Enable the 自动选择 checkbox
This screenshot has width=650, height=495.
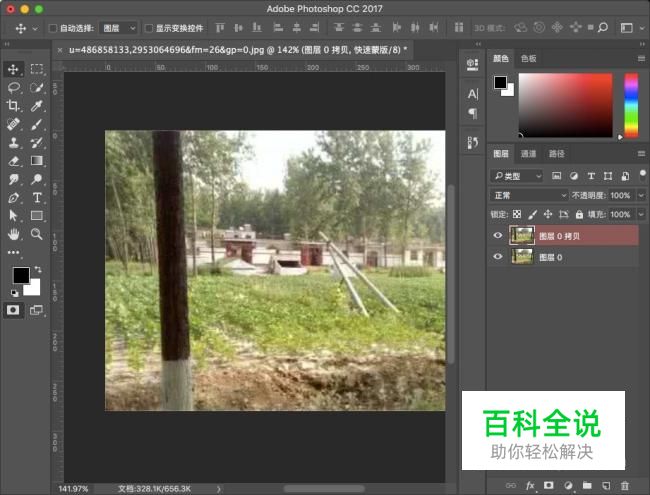[x=53, y=28]
